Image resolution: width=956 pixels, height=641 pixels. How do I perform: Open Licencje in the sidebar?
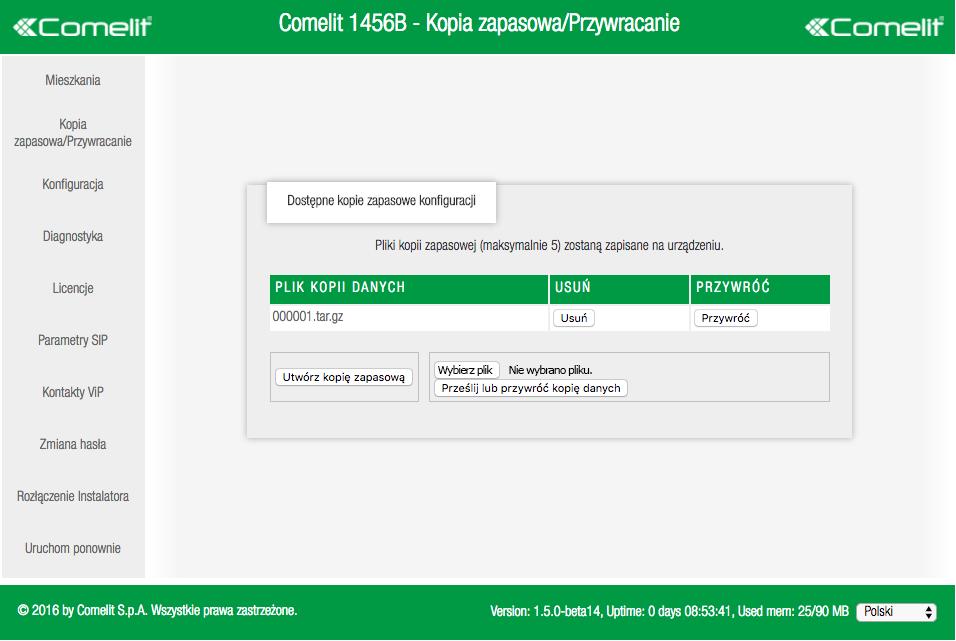pos(73,288)
